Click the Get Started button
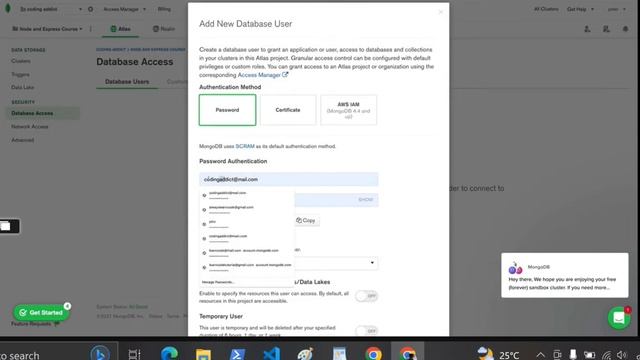 (x=41, y=313)
